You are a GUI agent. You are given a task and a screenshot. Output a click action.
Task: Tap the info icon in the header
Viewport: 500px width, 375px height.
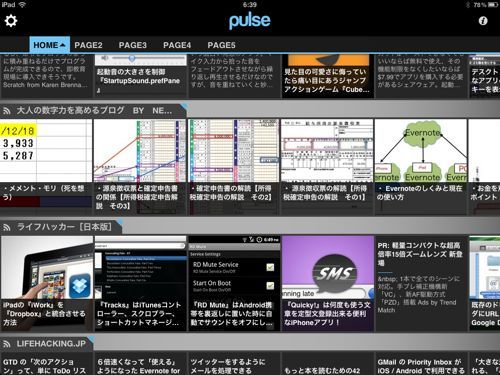pos(483,21)
